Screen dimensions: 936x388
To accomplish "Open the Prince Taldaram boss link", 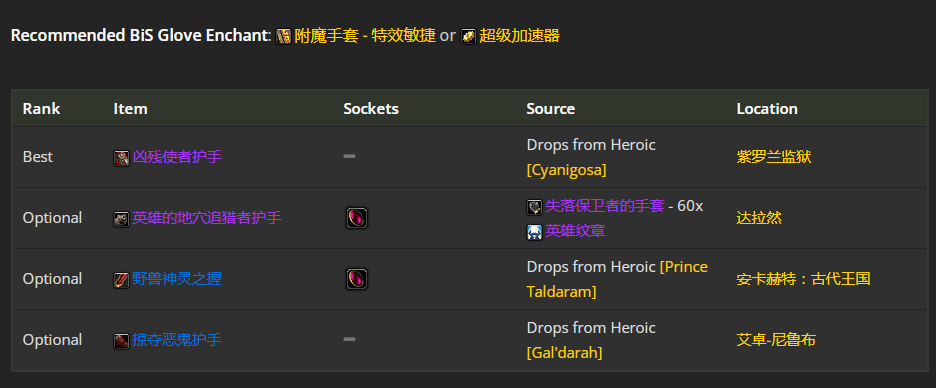I will [x=617, y=279].
